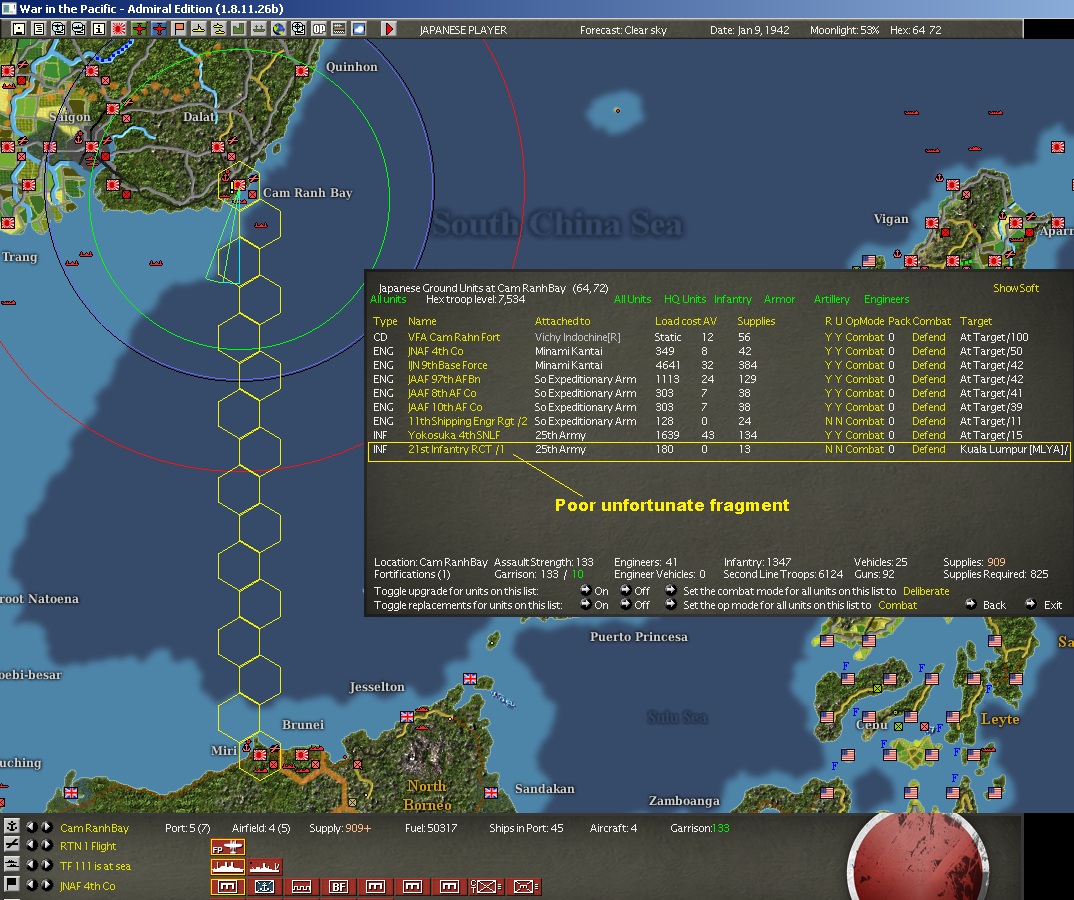Click the Back button
The width and height of the screenshot is (1074, 900).
point(986,605)
